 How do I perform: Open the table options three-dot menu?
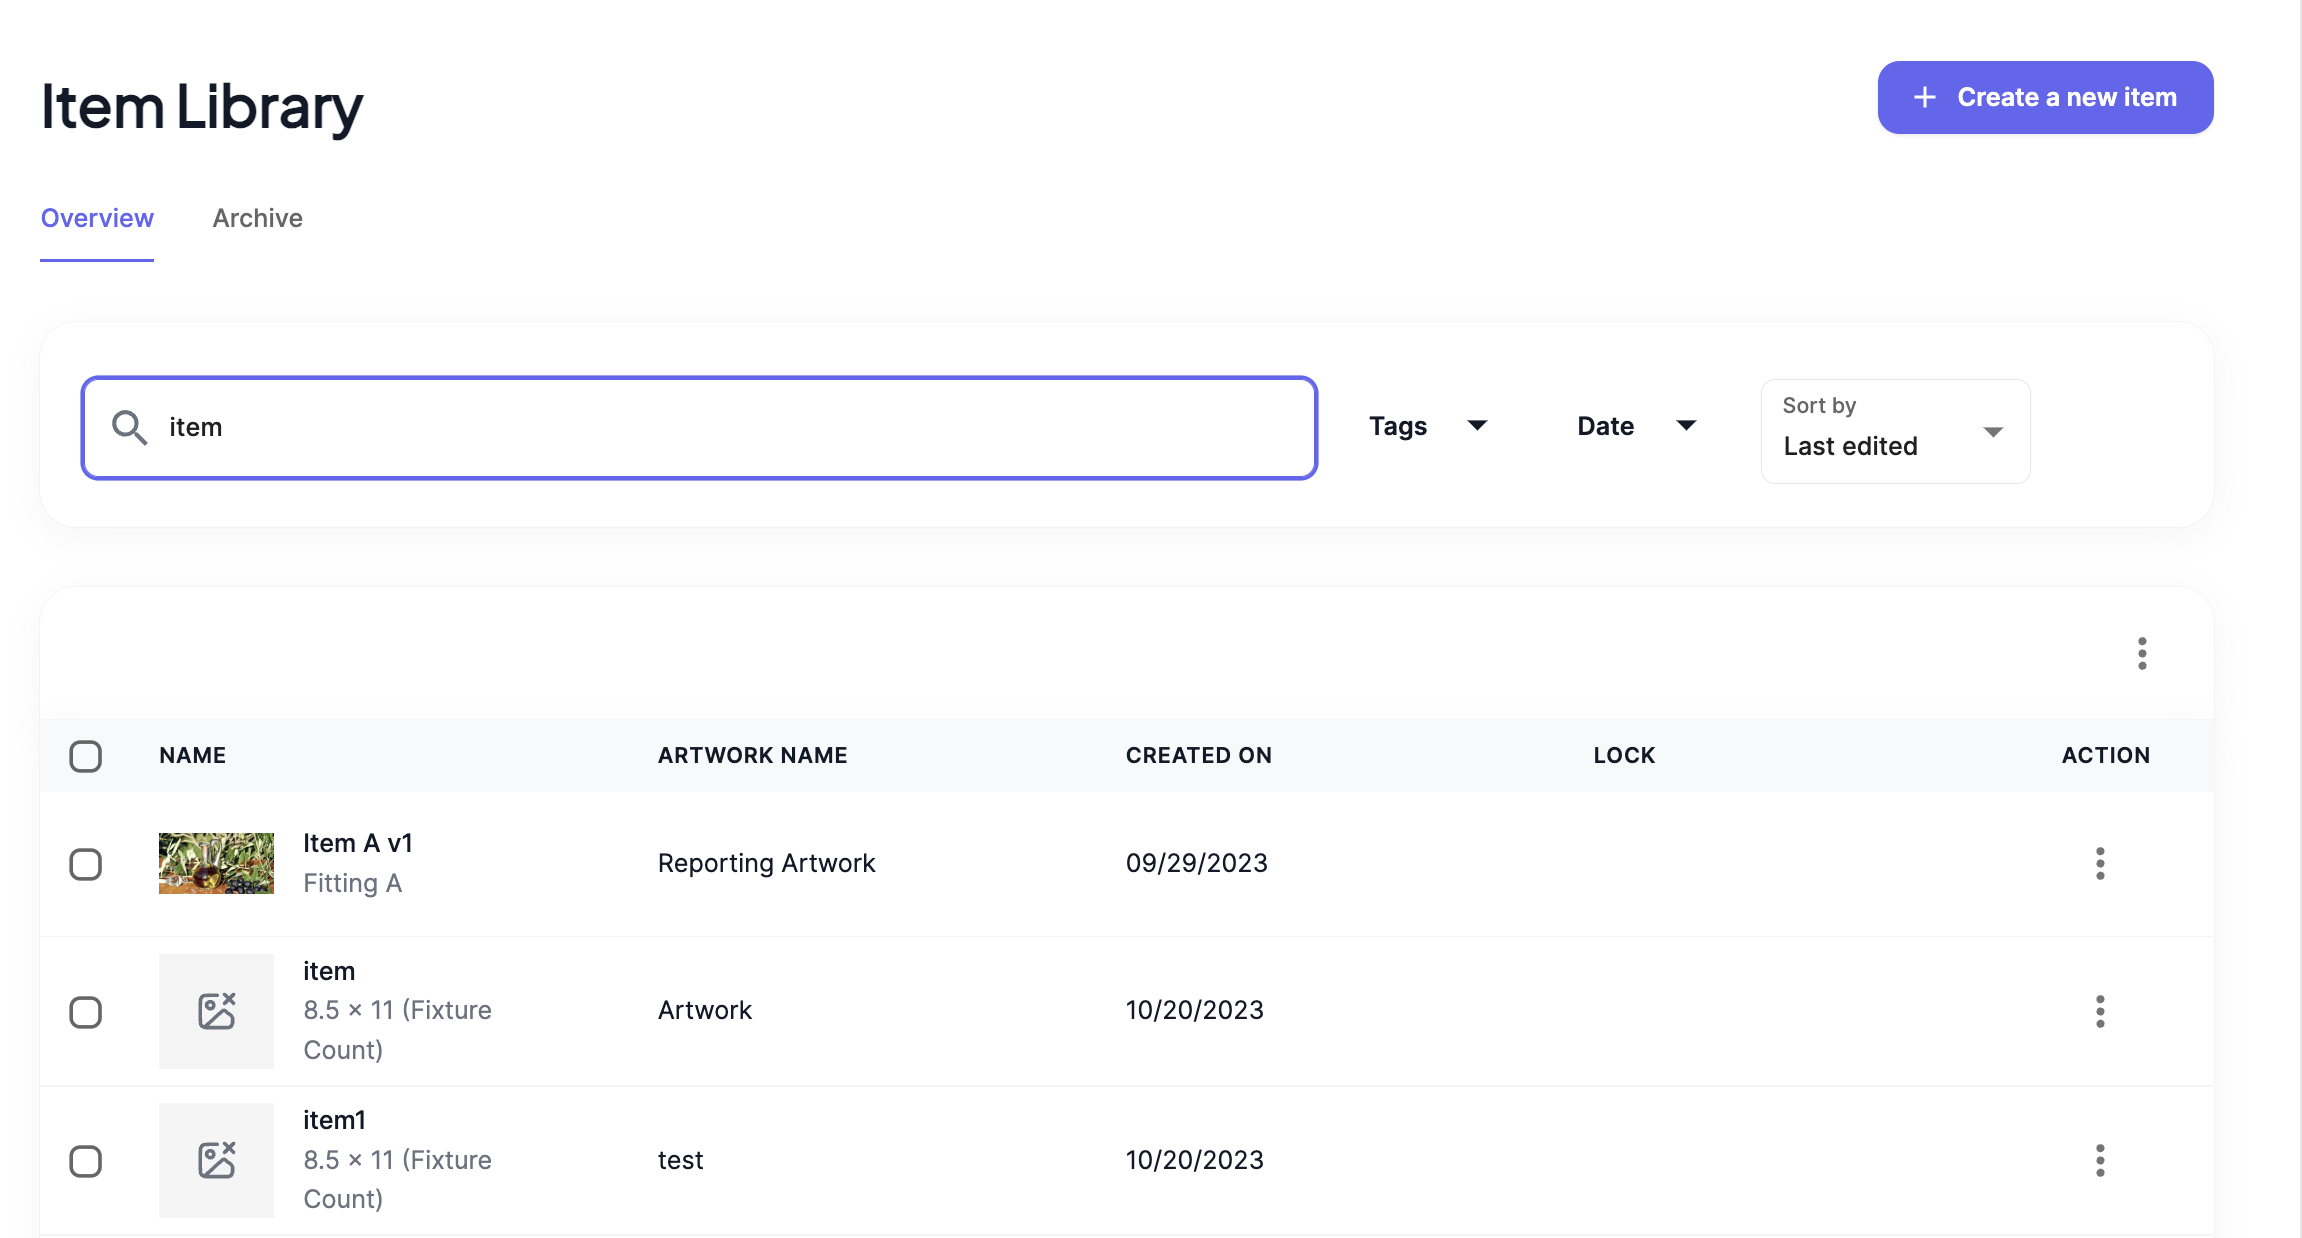coord(2141,653)
